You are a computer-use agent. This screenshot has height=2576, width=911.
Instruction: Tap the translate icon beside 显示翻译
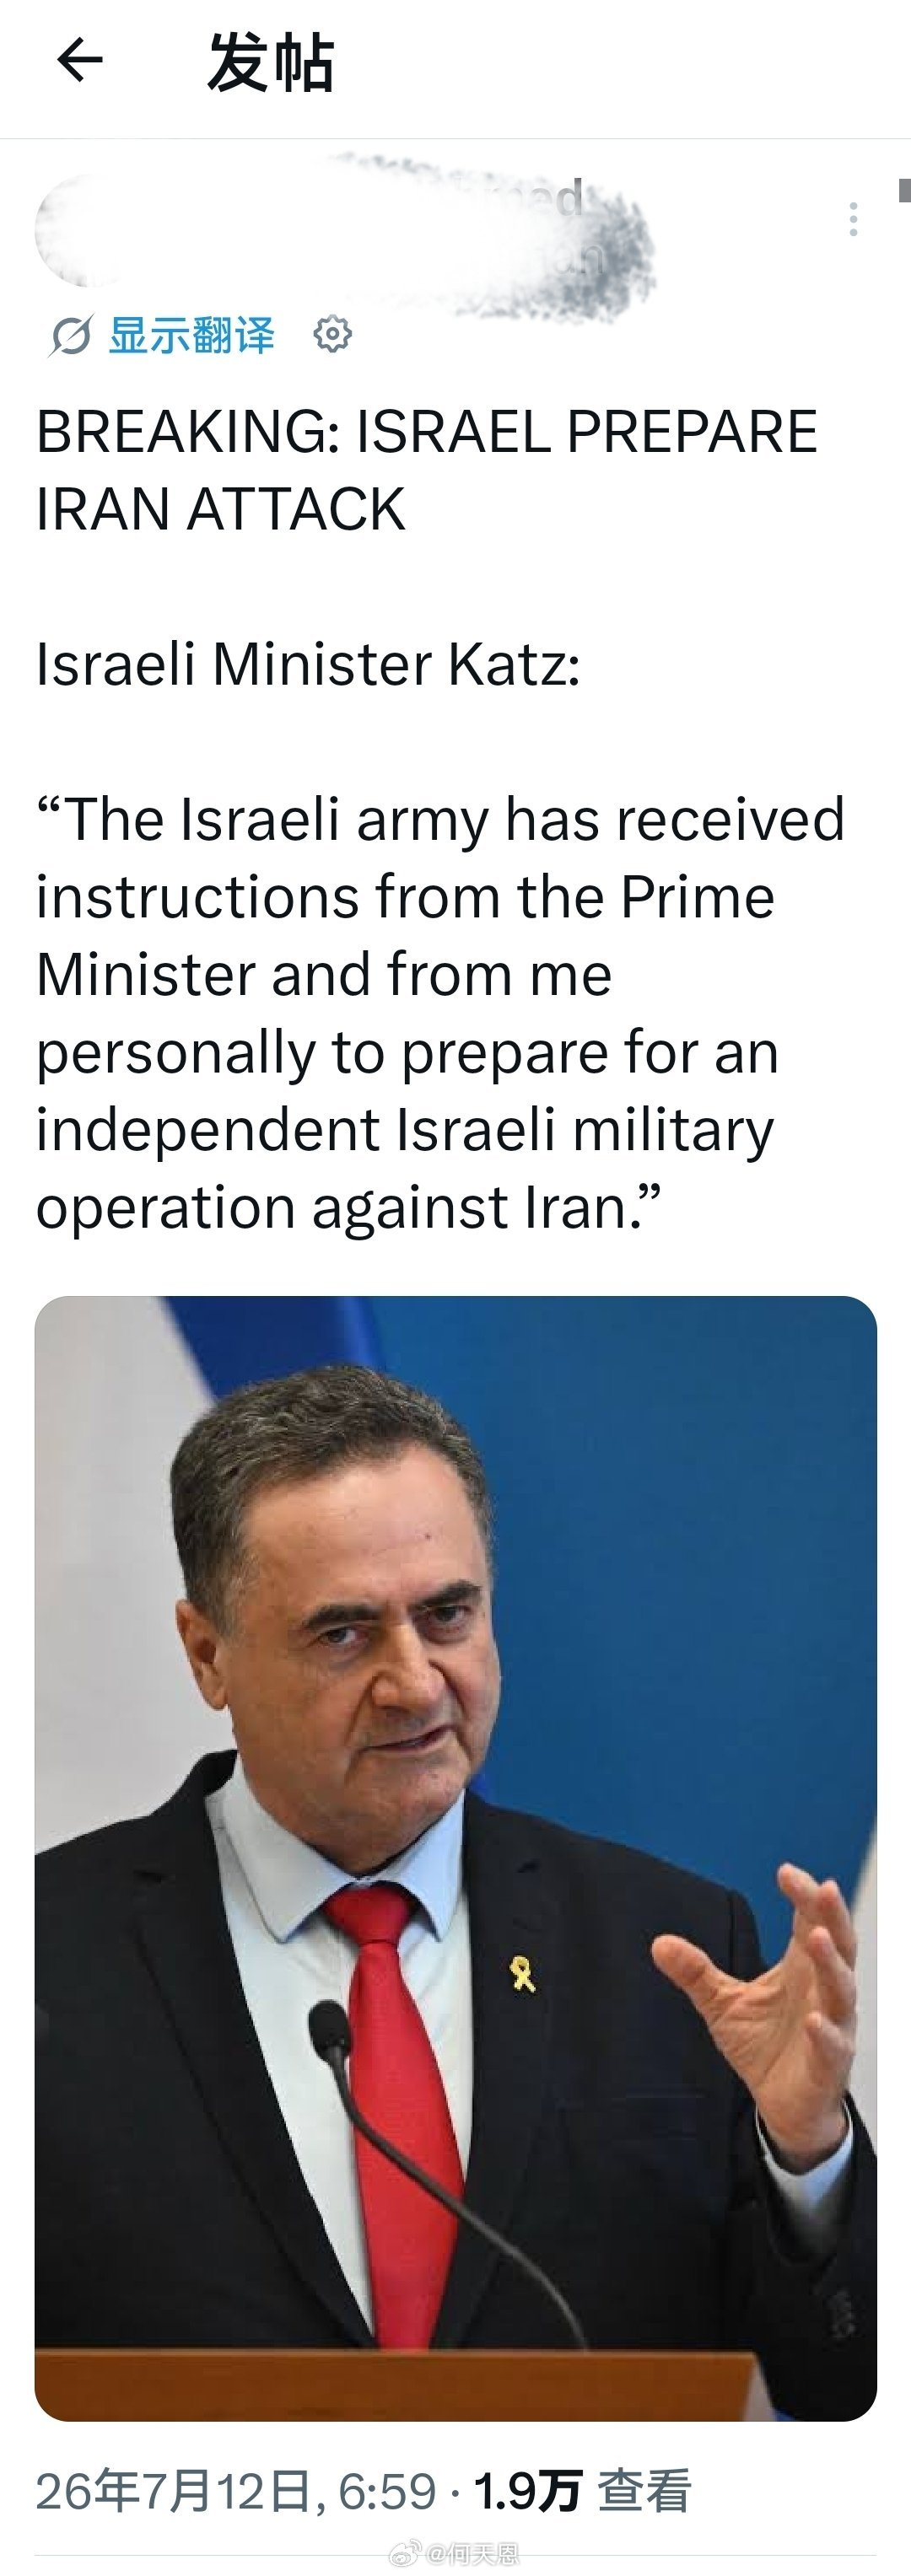[x=70, y=335]
